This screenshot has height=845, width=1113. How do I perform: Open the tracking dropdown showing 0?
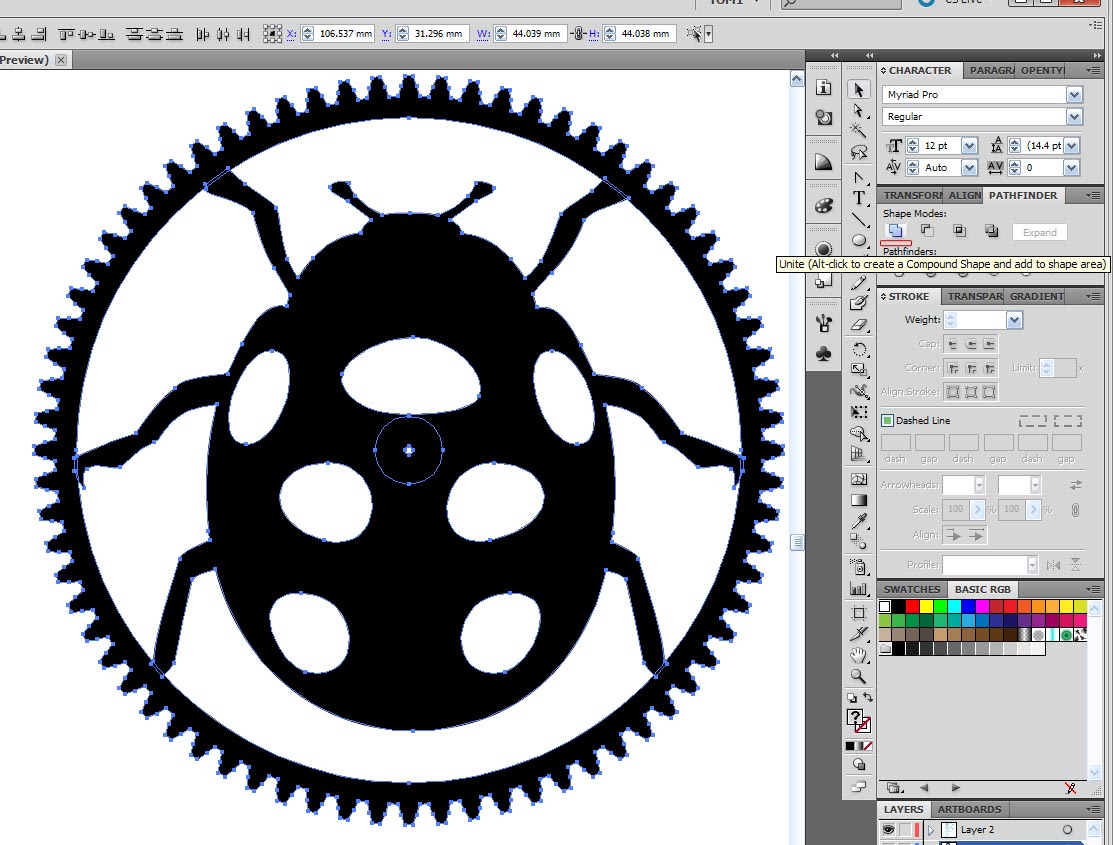(x=1072, y=168)
